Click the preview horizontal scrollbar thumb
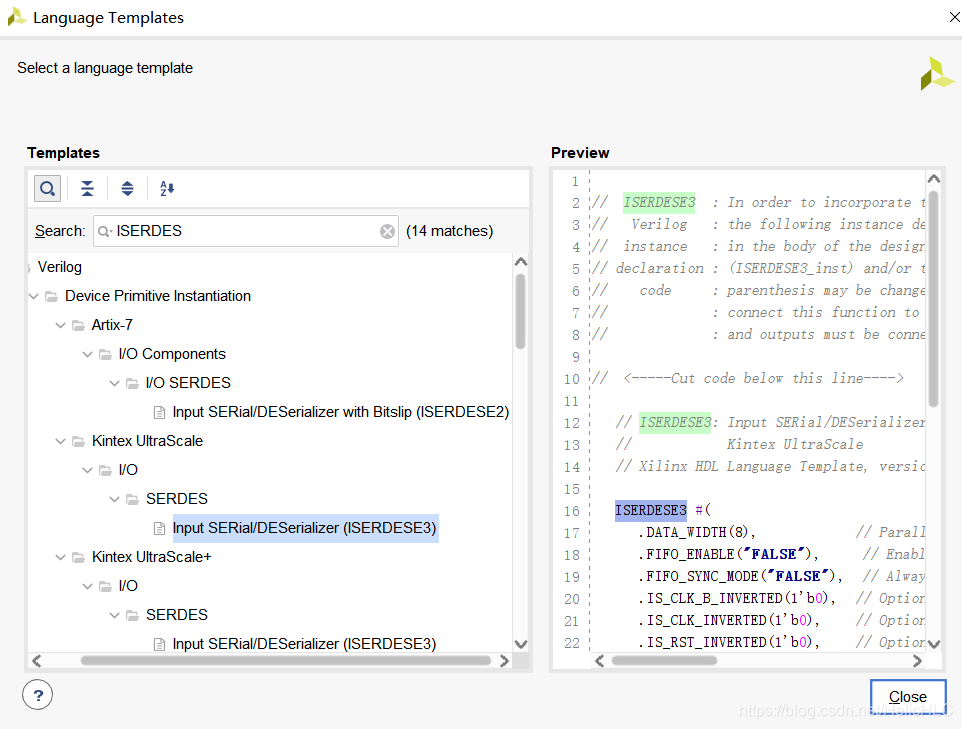This screenshot has height=729, width=962. point(664,661)
